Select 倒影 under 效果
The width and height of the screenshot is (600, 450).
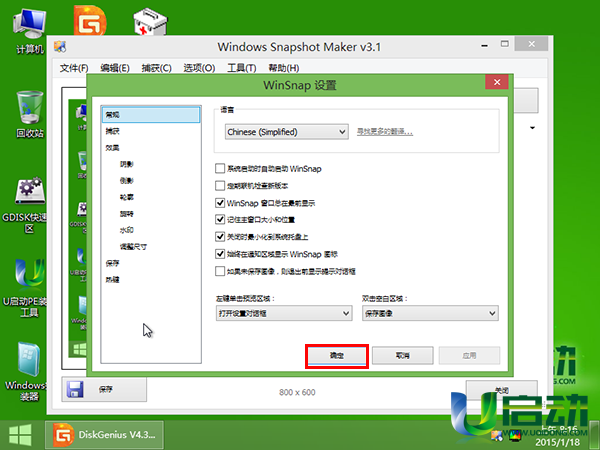click(x=126, y=181)
